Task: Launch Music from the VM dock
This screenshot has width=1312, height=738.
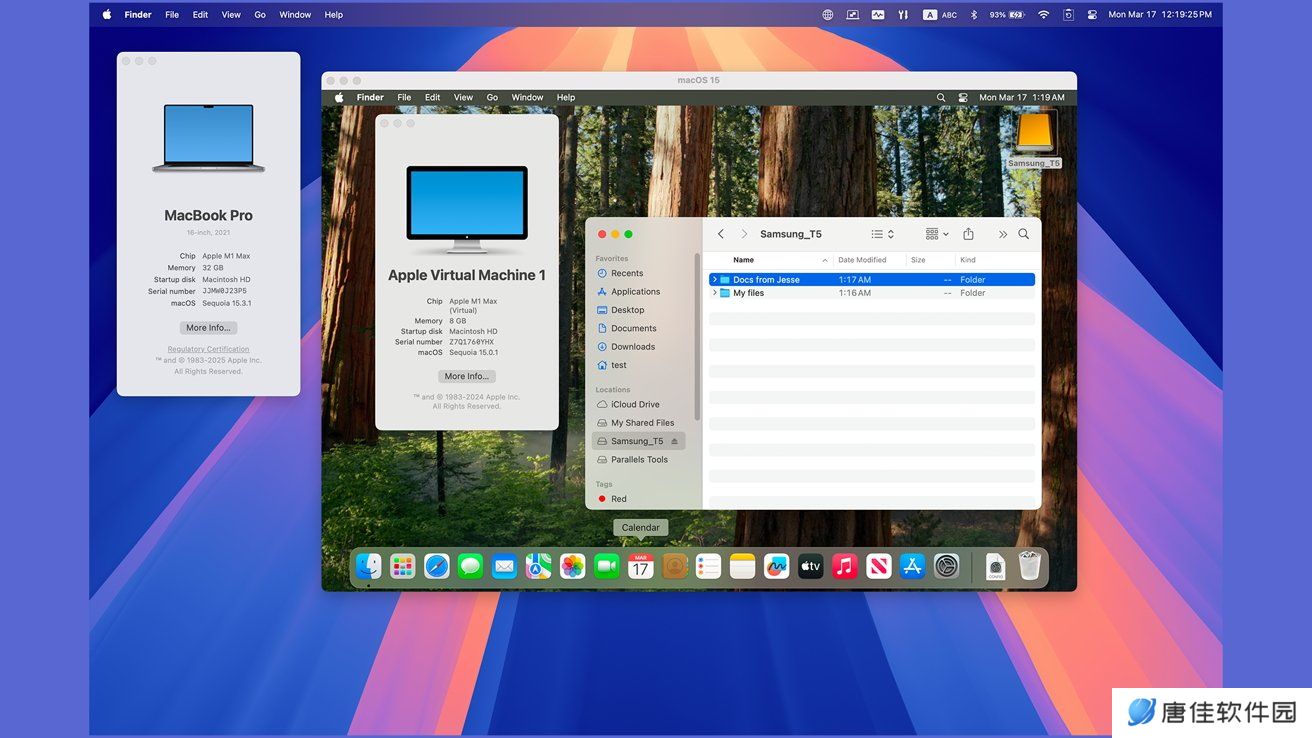Action: click(845, 567)
